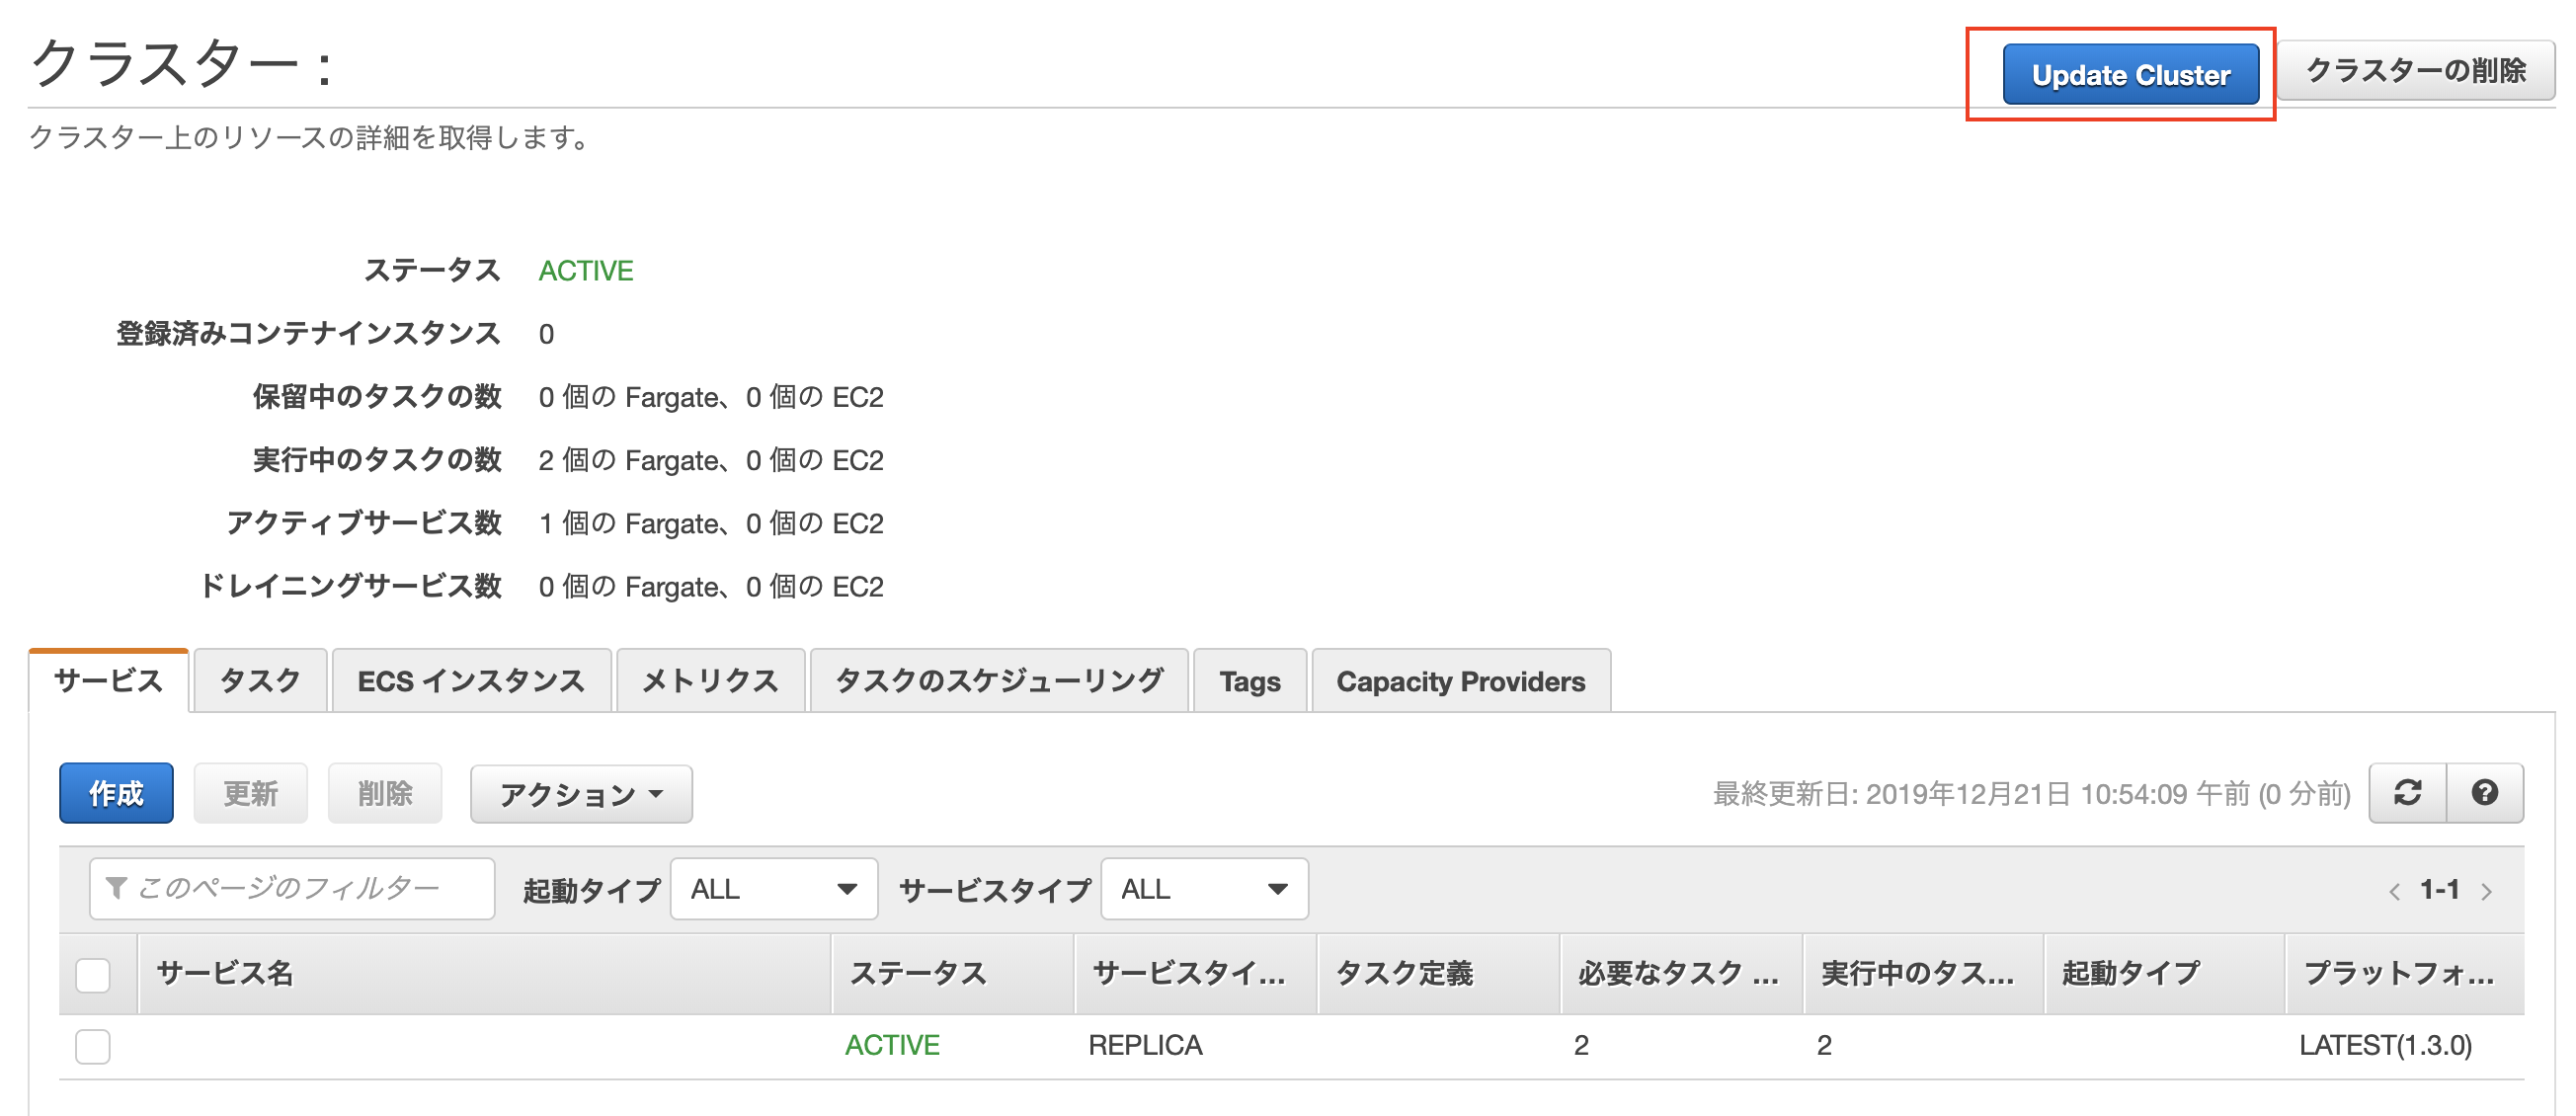Click the 最終更新日 timestamp text

[x=2031, y=794]
